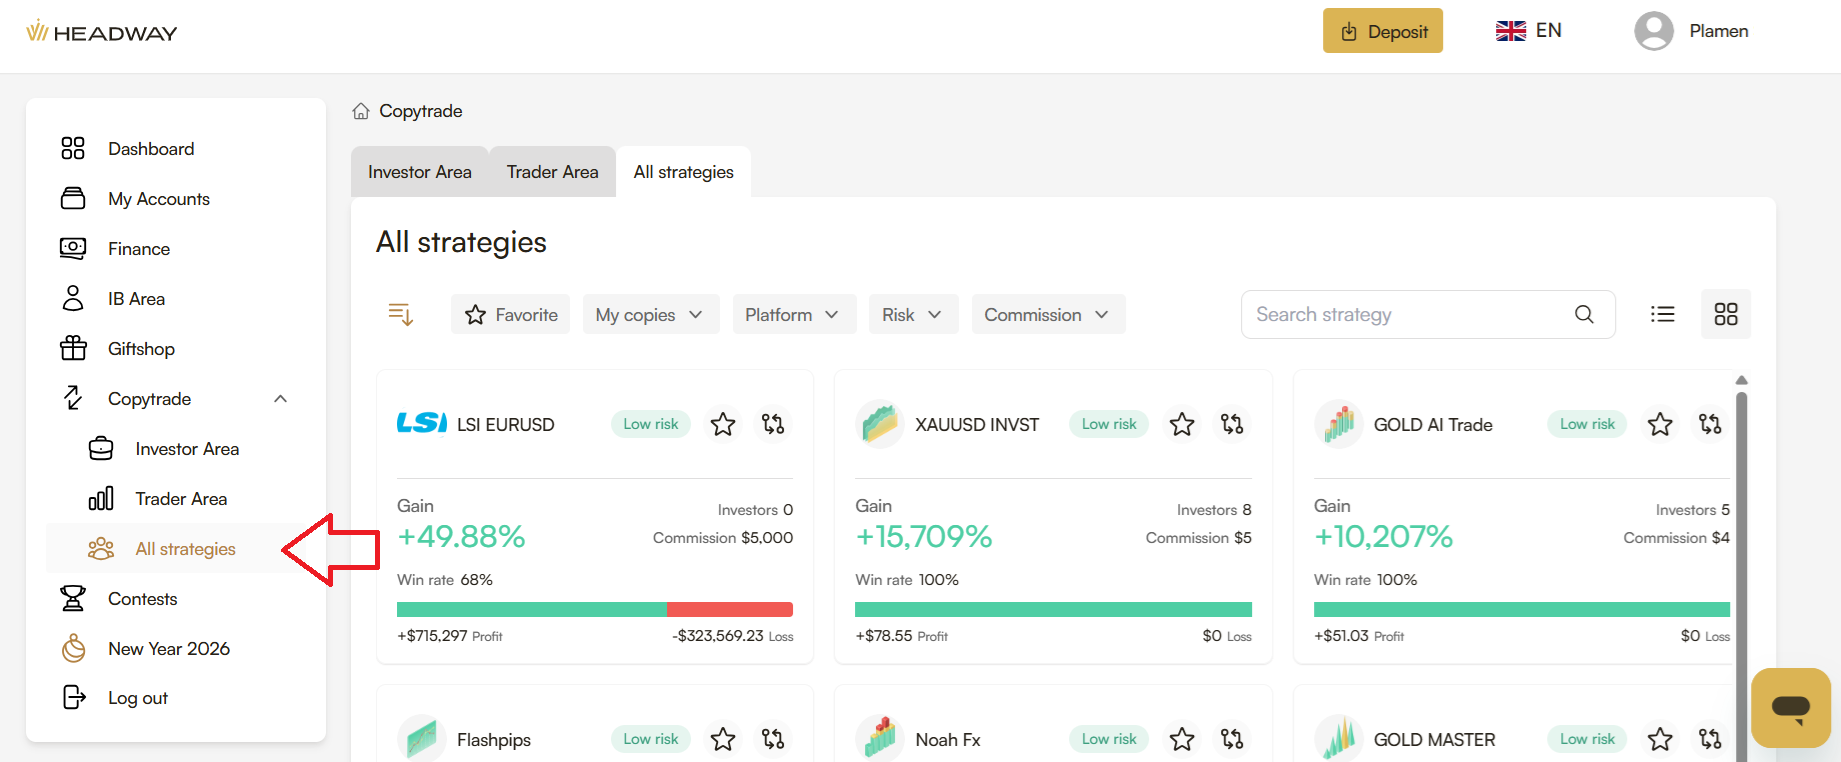
Task: Open the live chat widget
Action: coord(1791,708)
